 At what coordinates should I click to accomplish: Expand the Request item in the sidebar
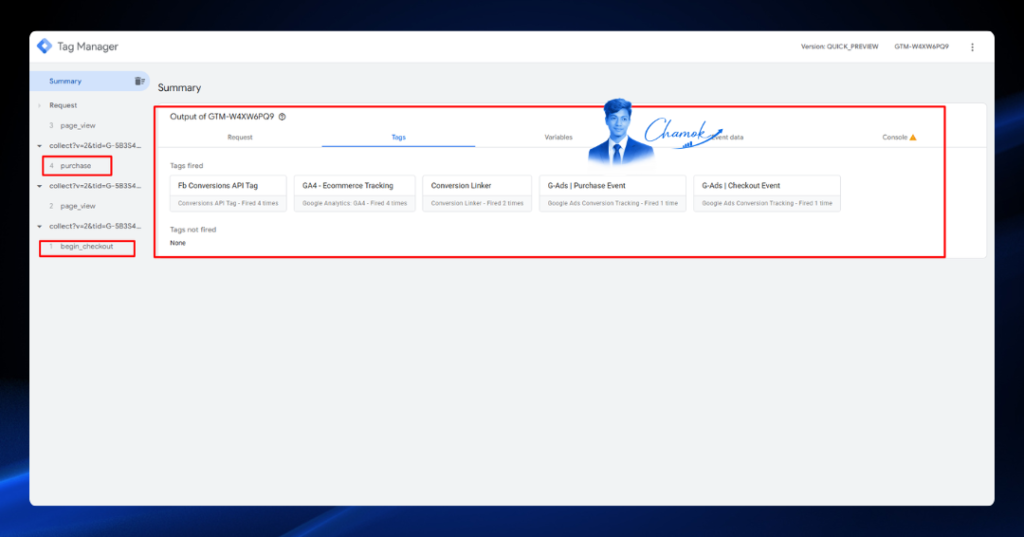coord(40,105)
